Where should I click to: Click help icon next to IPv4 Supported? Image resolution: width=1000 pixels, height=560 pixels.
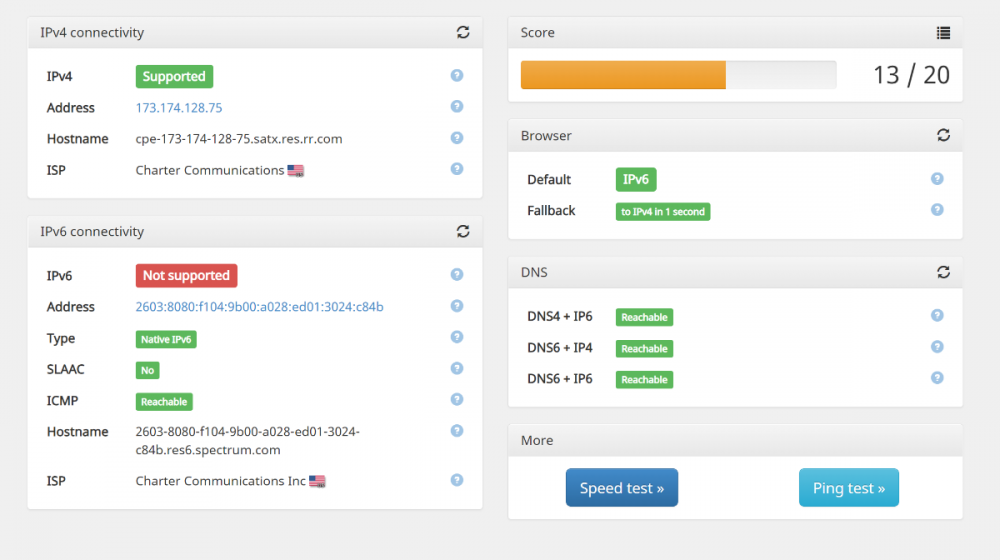pos(457,75)
